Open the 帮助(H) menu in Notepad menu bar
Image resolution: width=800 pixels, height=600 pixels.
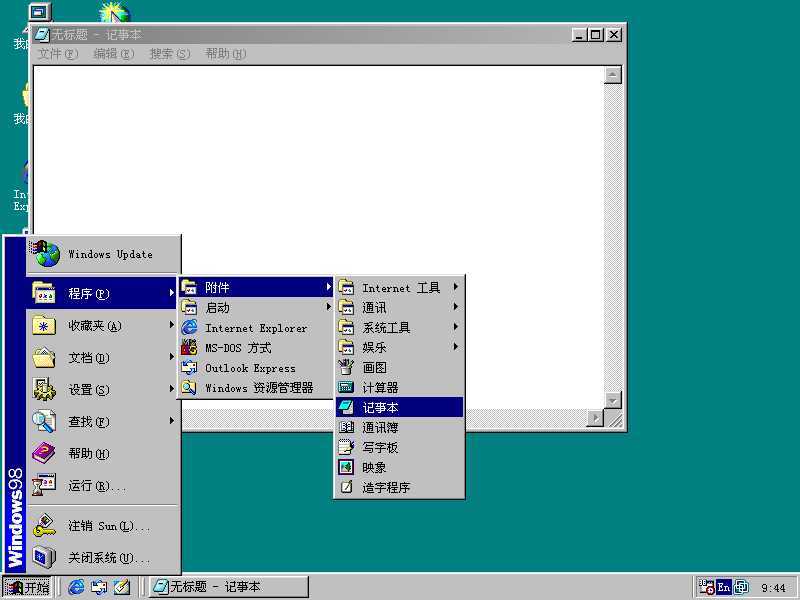tap(226, 54)
